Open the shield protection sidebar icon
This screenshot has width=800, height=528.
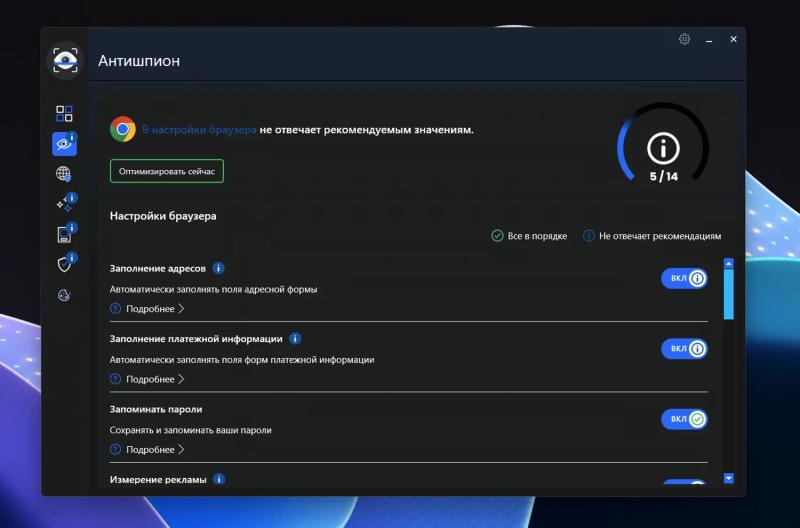pos(64,264)
